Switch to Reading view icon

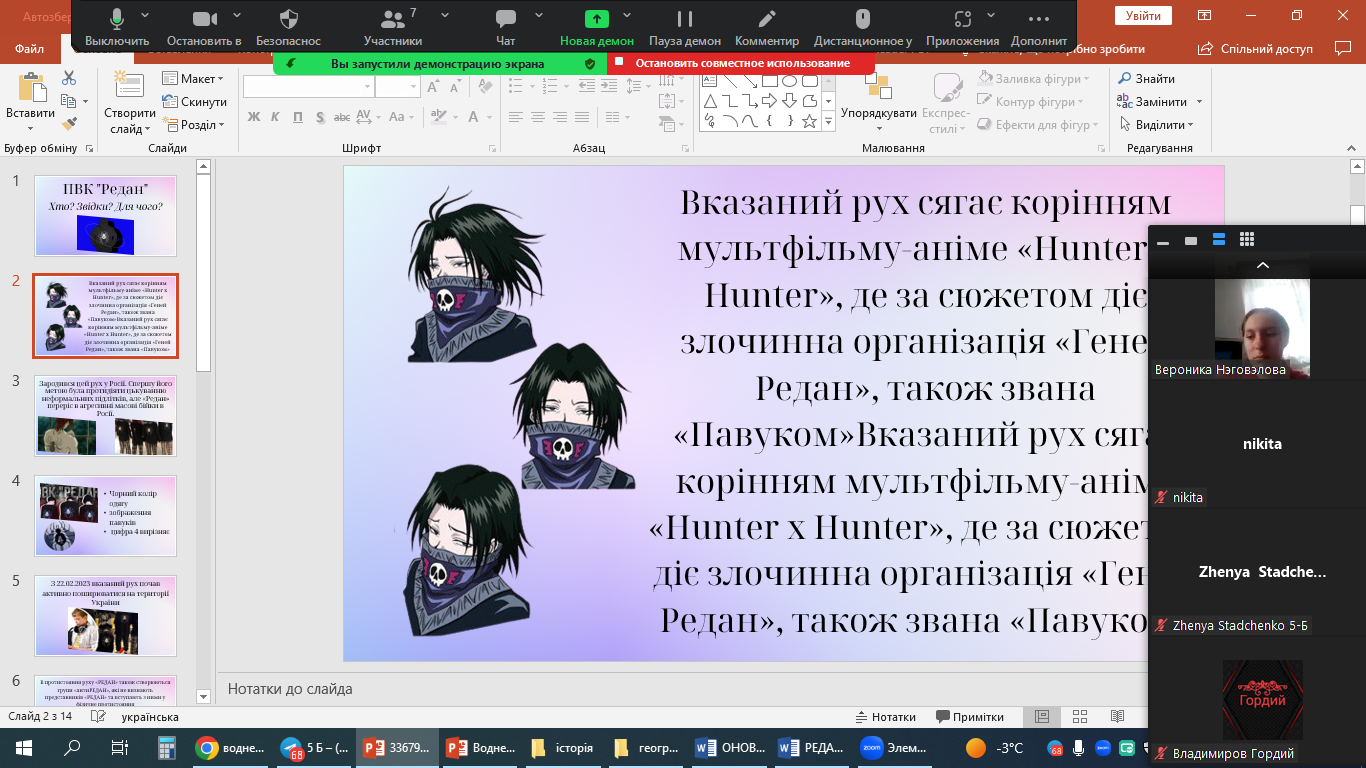(1116, 717)
